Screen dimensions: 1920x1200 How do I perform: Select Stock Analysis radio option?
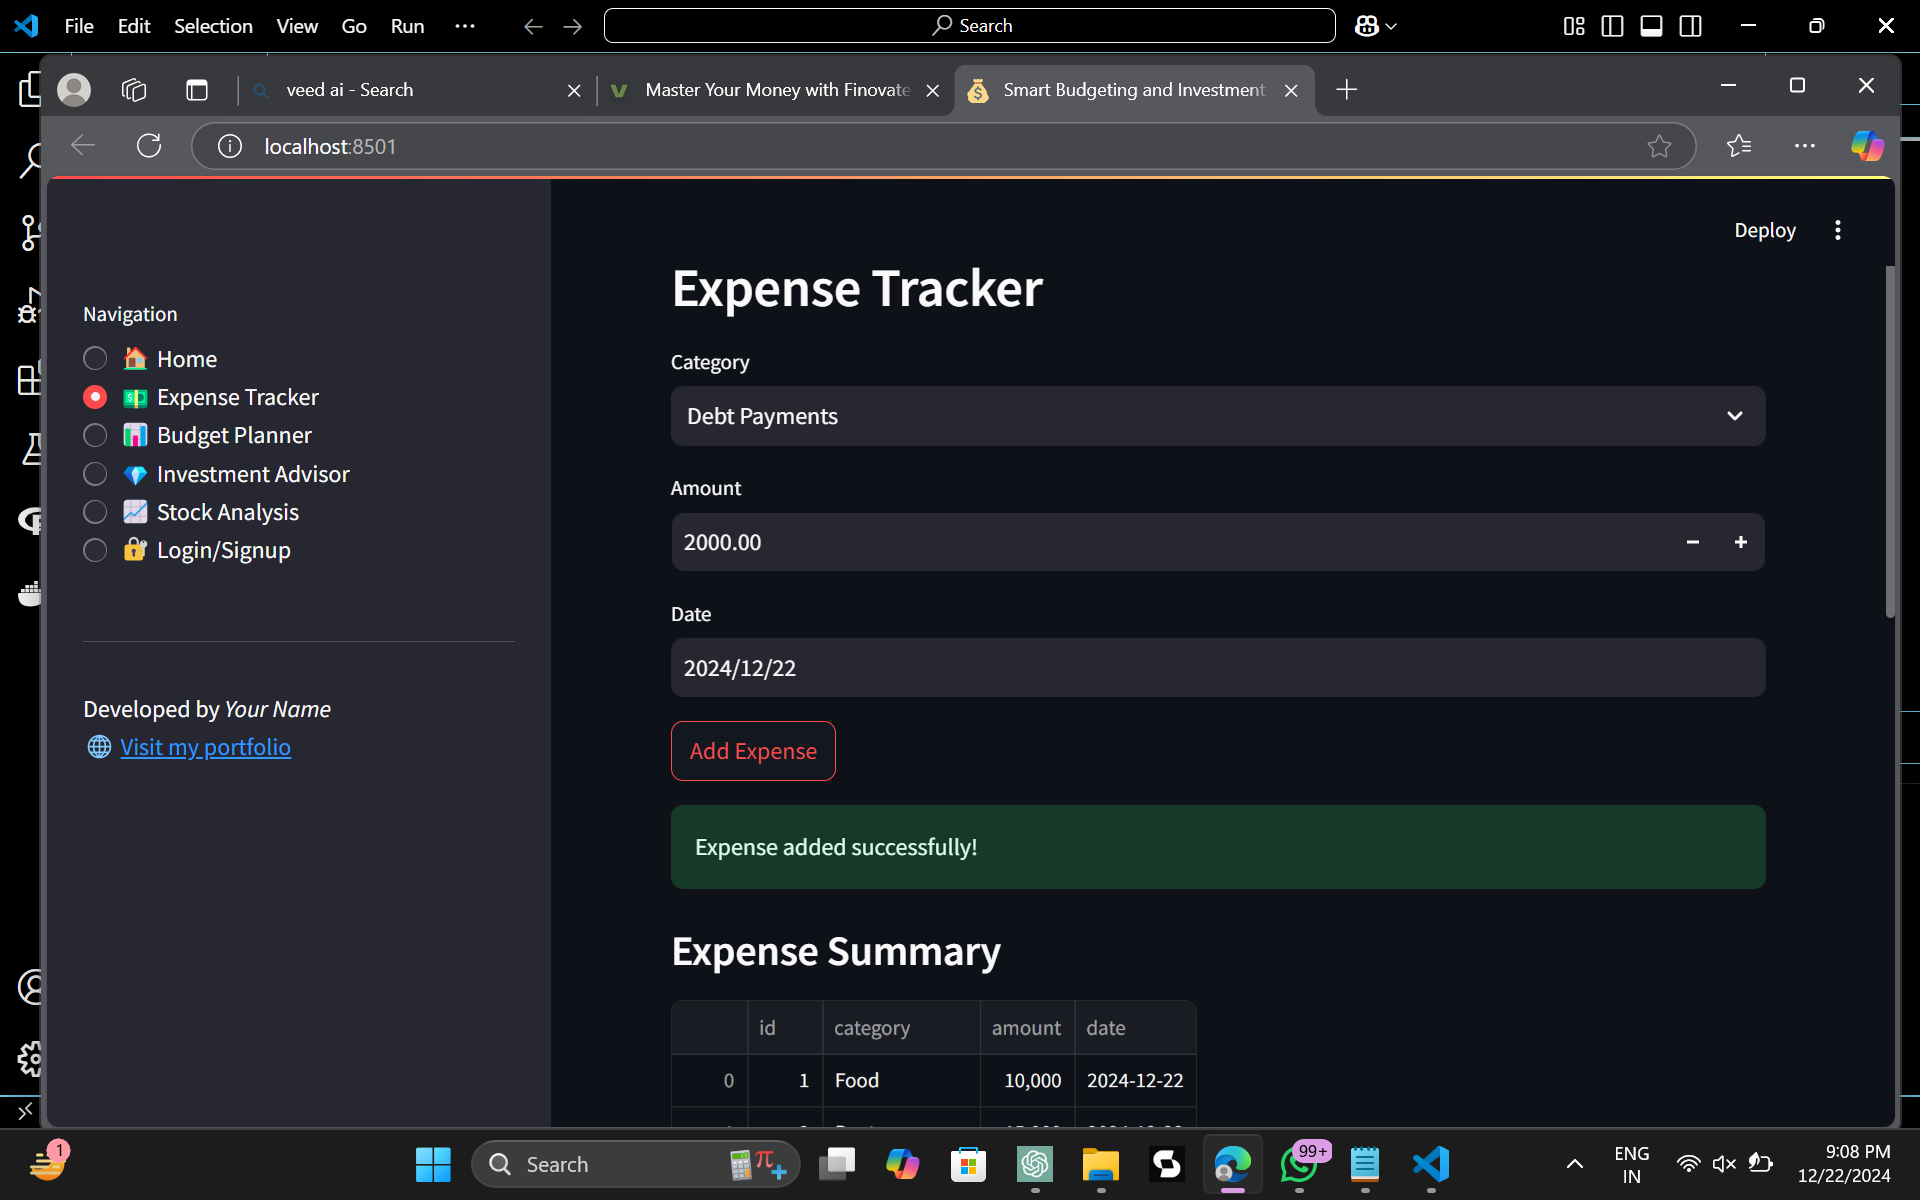click(95, 512)
